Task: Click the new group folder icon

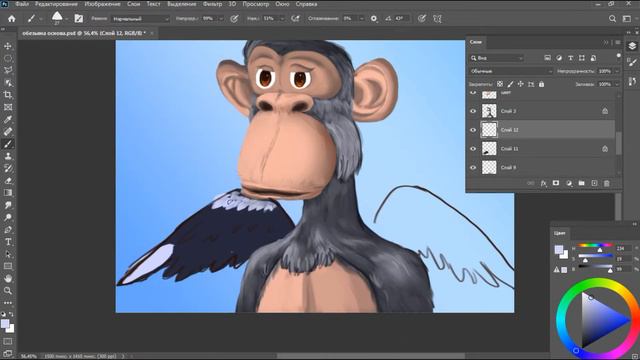Action: pyautogui.click(x=582, y=184)
